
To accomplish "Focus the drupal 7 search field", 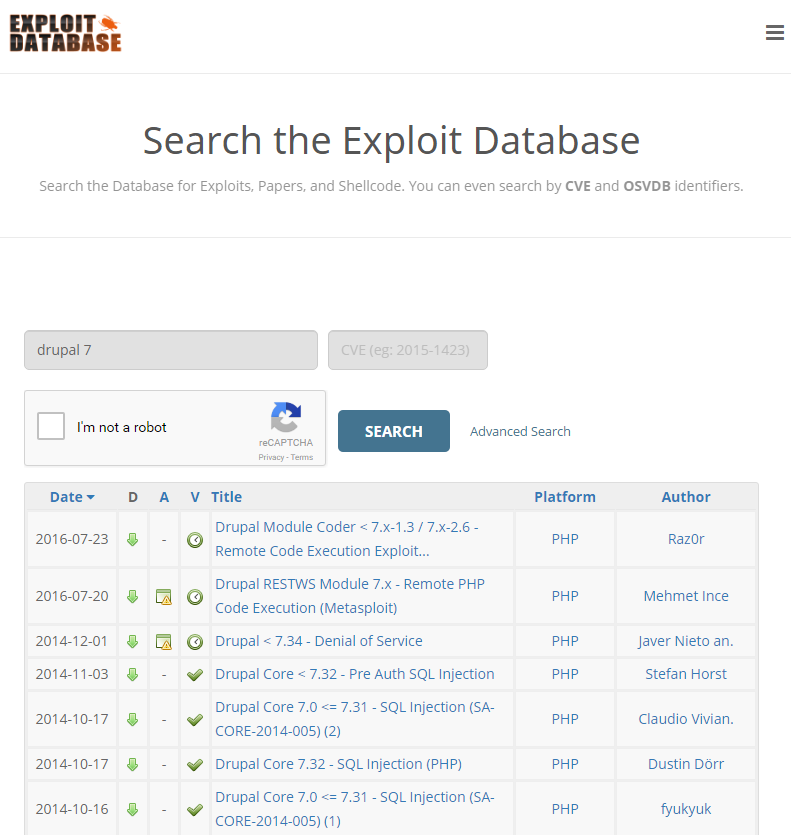I will click(171, 350).
